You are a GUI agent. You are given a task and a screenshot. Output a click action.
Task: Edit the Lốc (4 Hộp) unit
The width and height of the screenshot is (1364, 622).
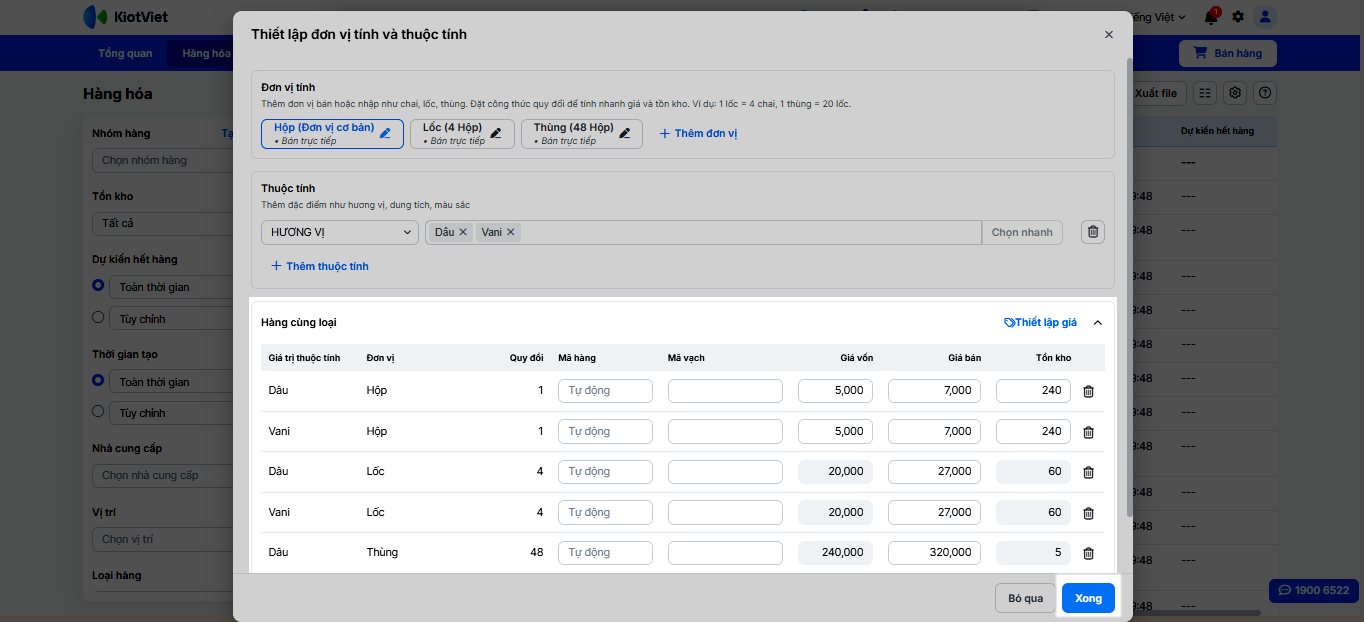pos(496,133)
